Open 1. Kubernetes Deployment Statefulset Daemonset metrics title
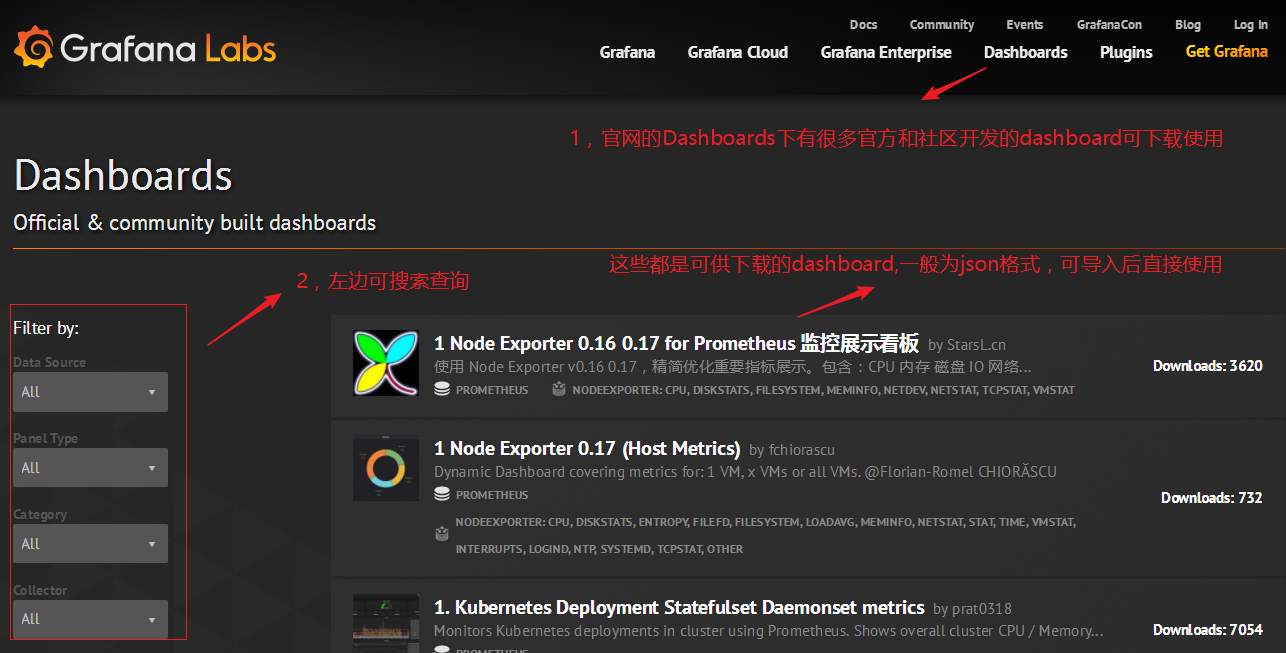The image size is (1286, 653). (x=679, y=607)
